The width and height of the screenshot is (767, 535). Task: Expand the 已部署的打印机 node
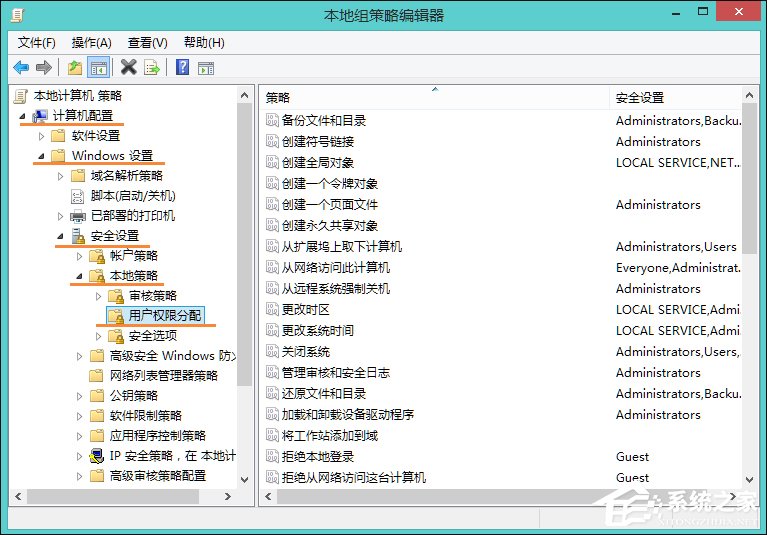[61, 216]
